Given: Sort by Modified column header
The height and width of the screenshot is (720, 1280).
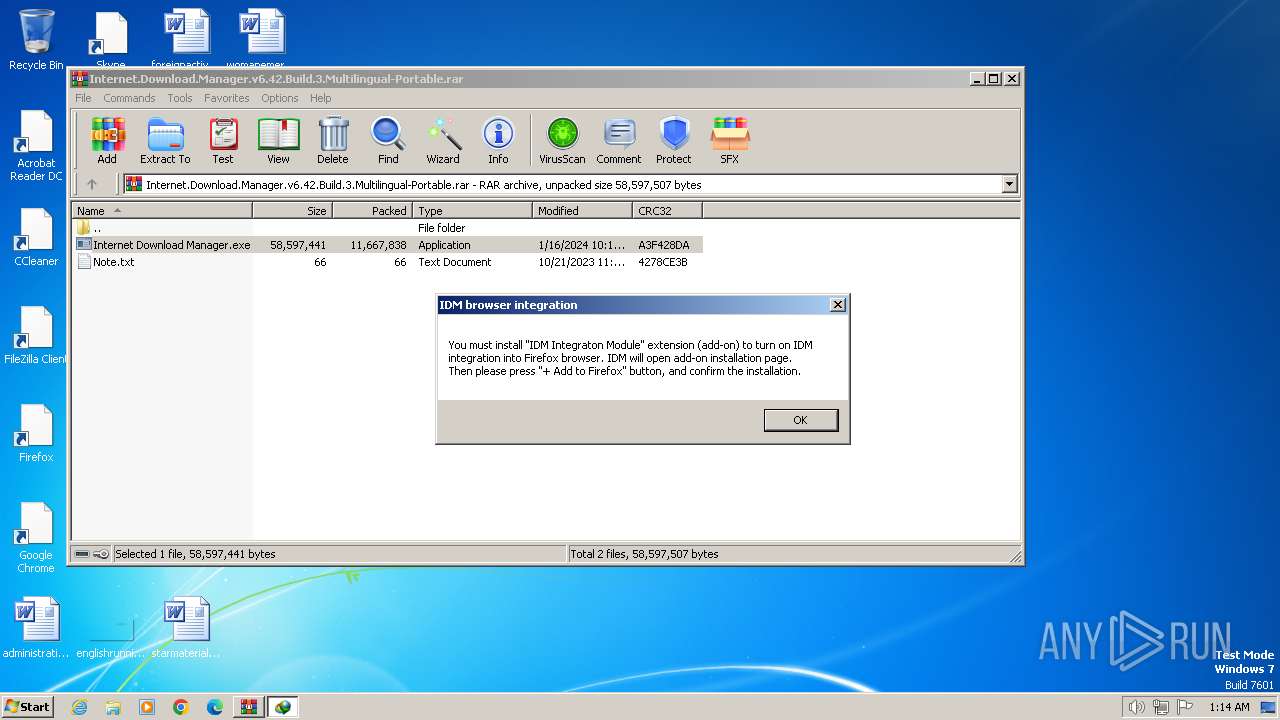Looking at the screenshot, I should (x=582, y=211).
